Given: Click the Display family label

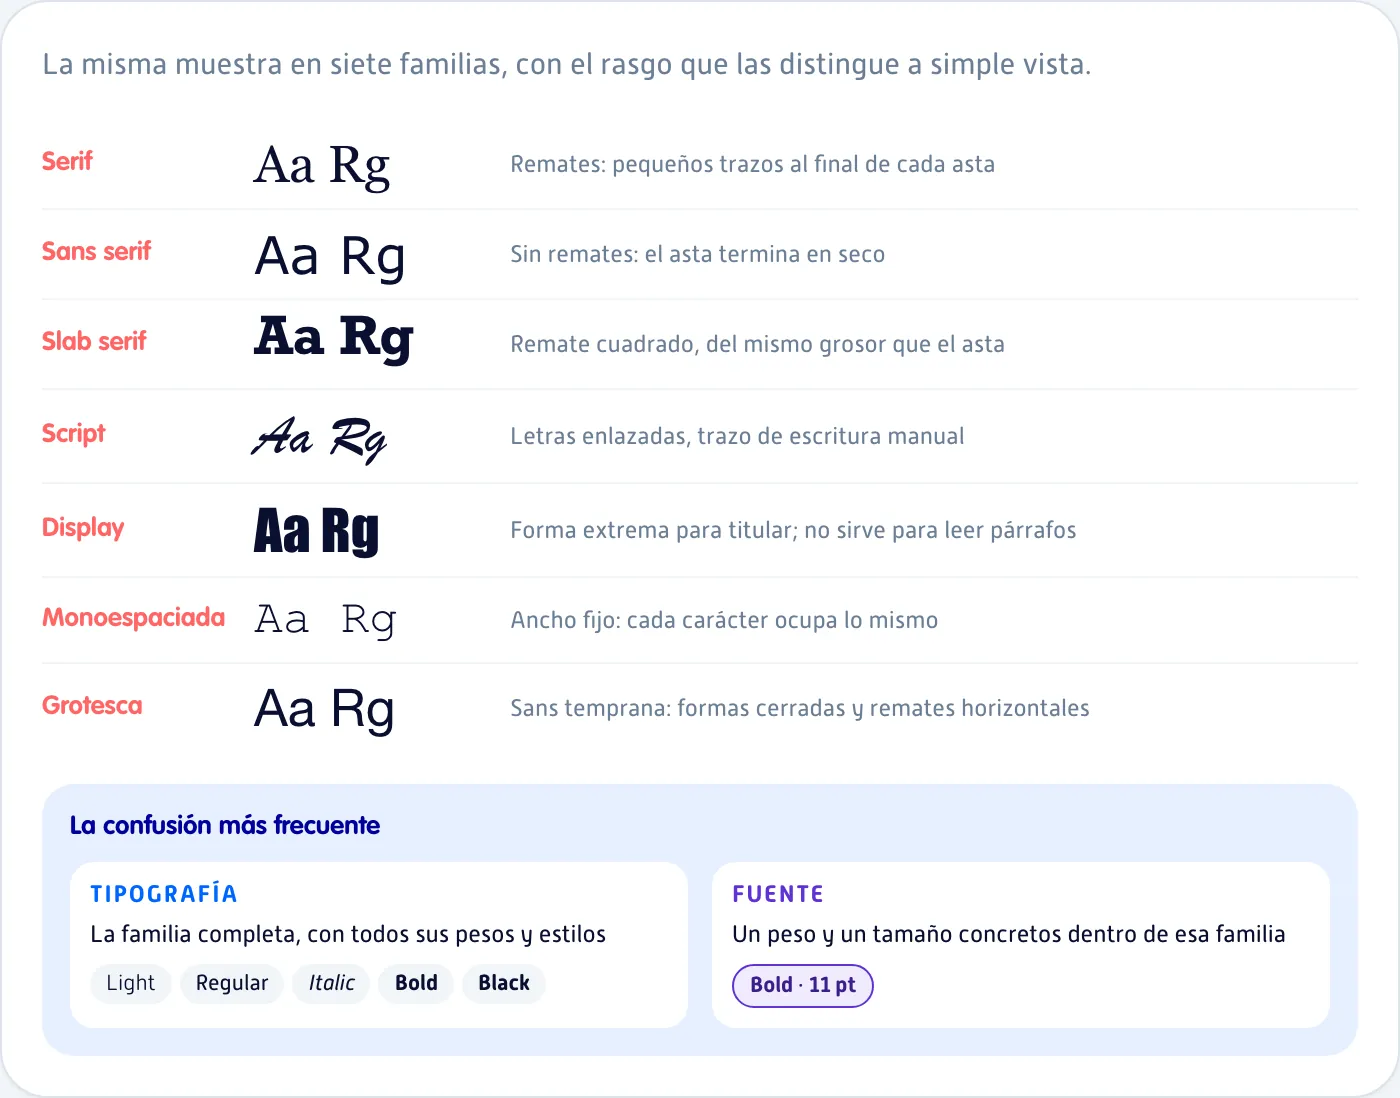Looking at the screenshot, I should pyautogui.click(x=83, y=527).
